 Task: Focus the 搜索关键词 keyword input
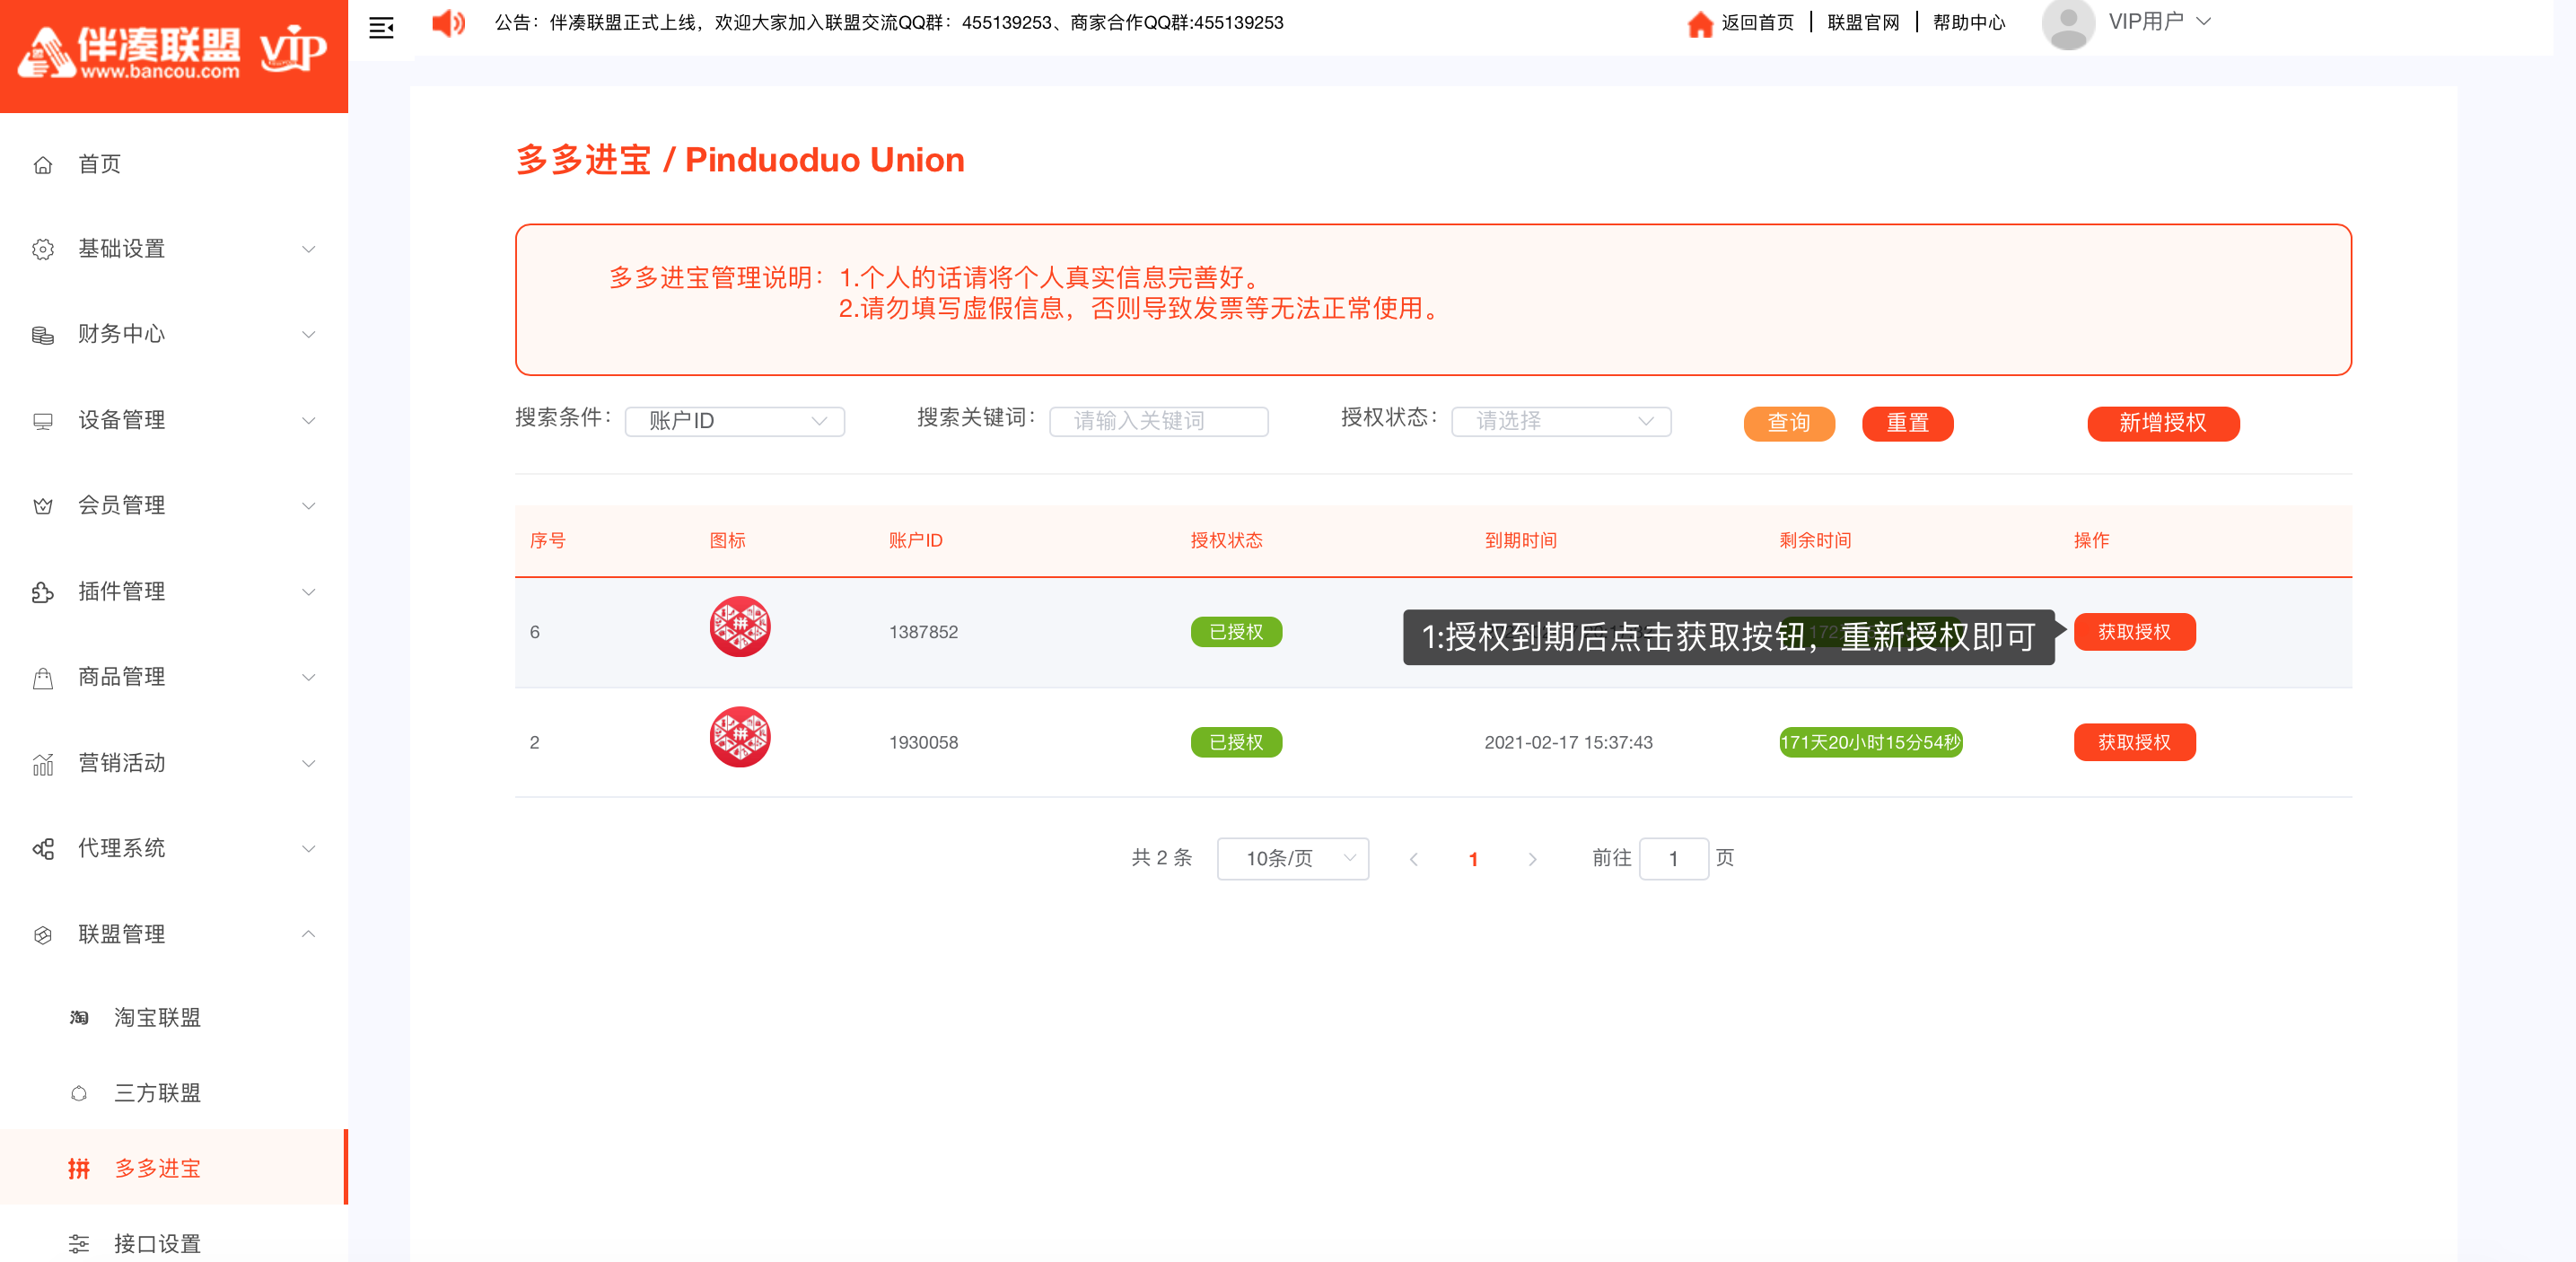(x=1159, y=421)
